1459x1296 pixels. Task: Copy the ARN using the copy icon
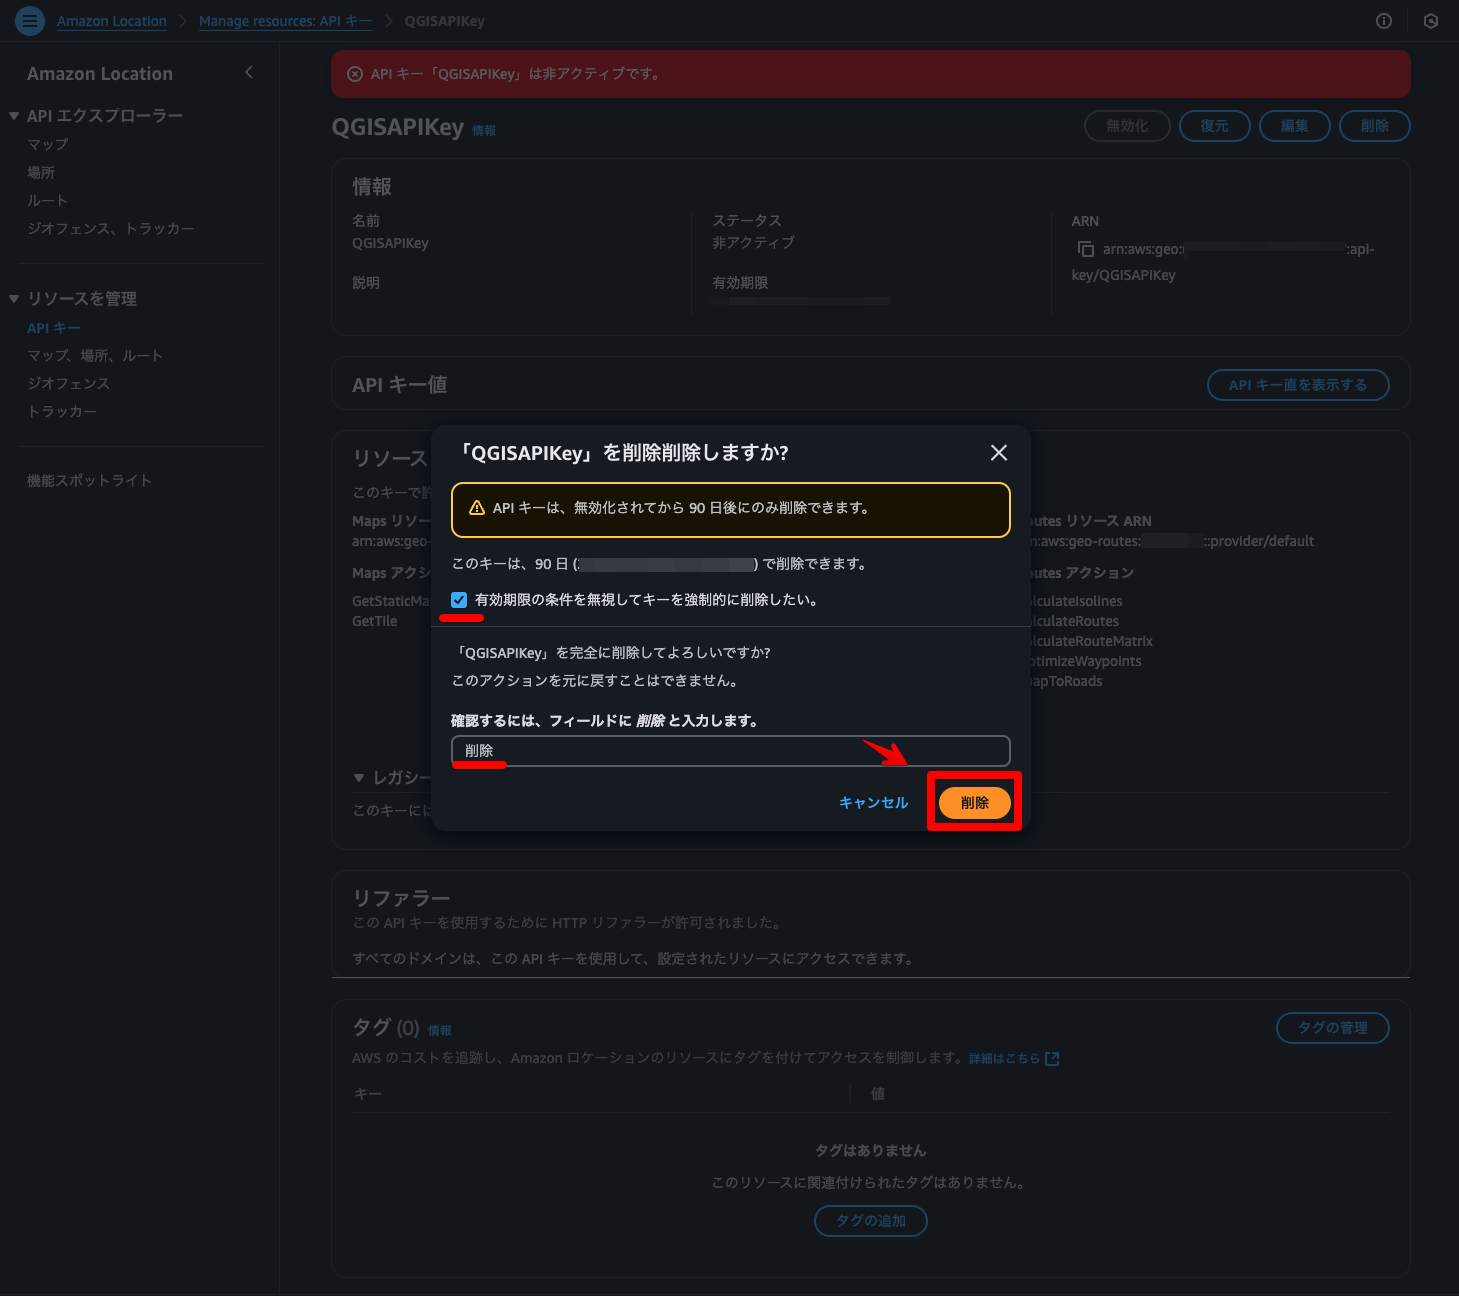pos(1085,249)
